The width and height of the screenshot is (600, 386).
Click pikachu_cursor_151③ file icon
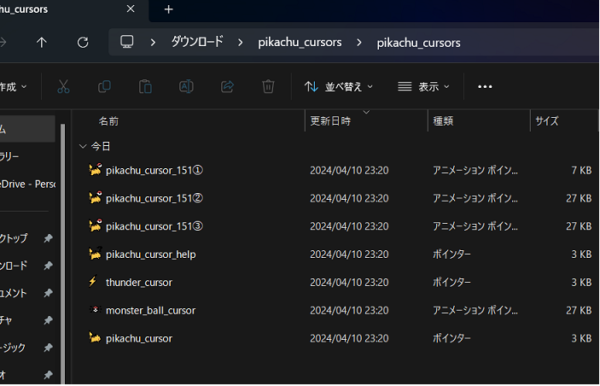click(95, 226)
